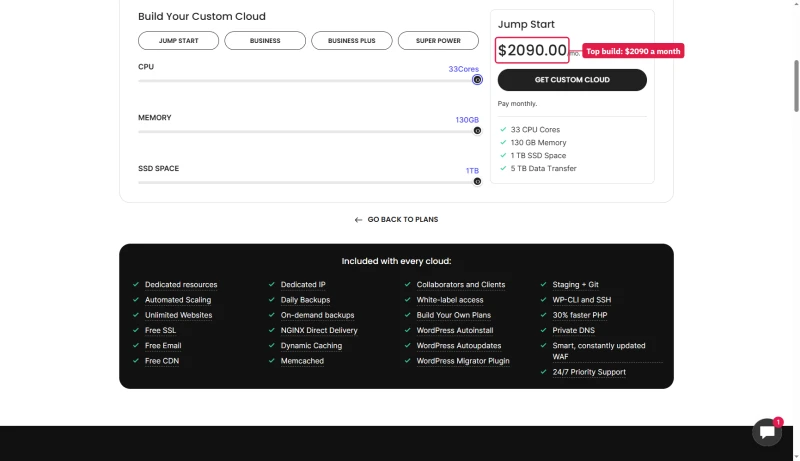The image size is (800, 461).
Task: Click the Included with every cloud heading
Action: [396, 261]
